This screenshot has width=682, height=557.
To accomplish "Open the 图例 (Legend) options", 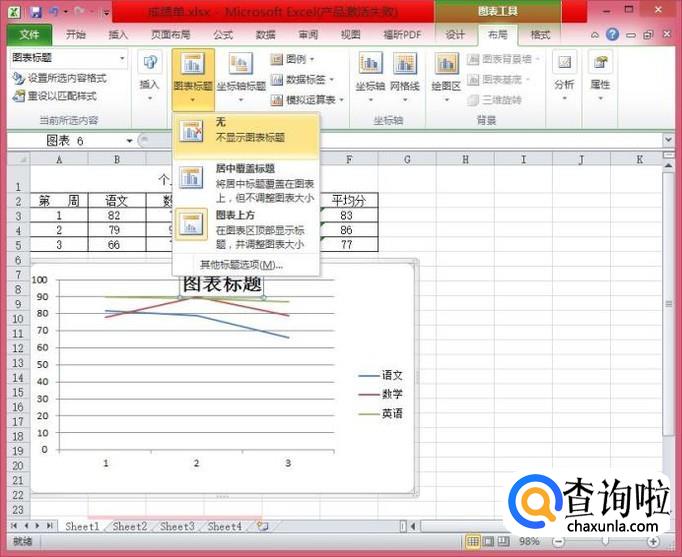I will pyautogui.click(x=295, y=60).
